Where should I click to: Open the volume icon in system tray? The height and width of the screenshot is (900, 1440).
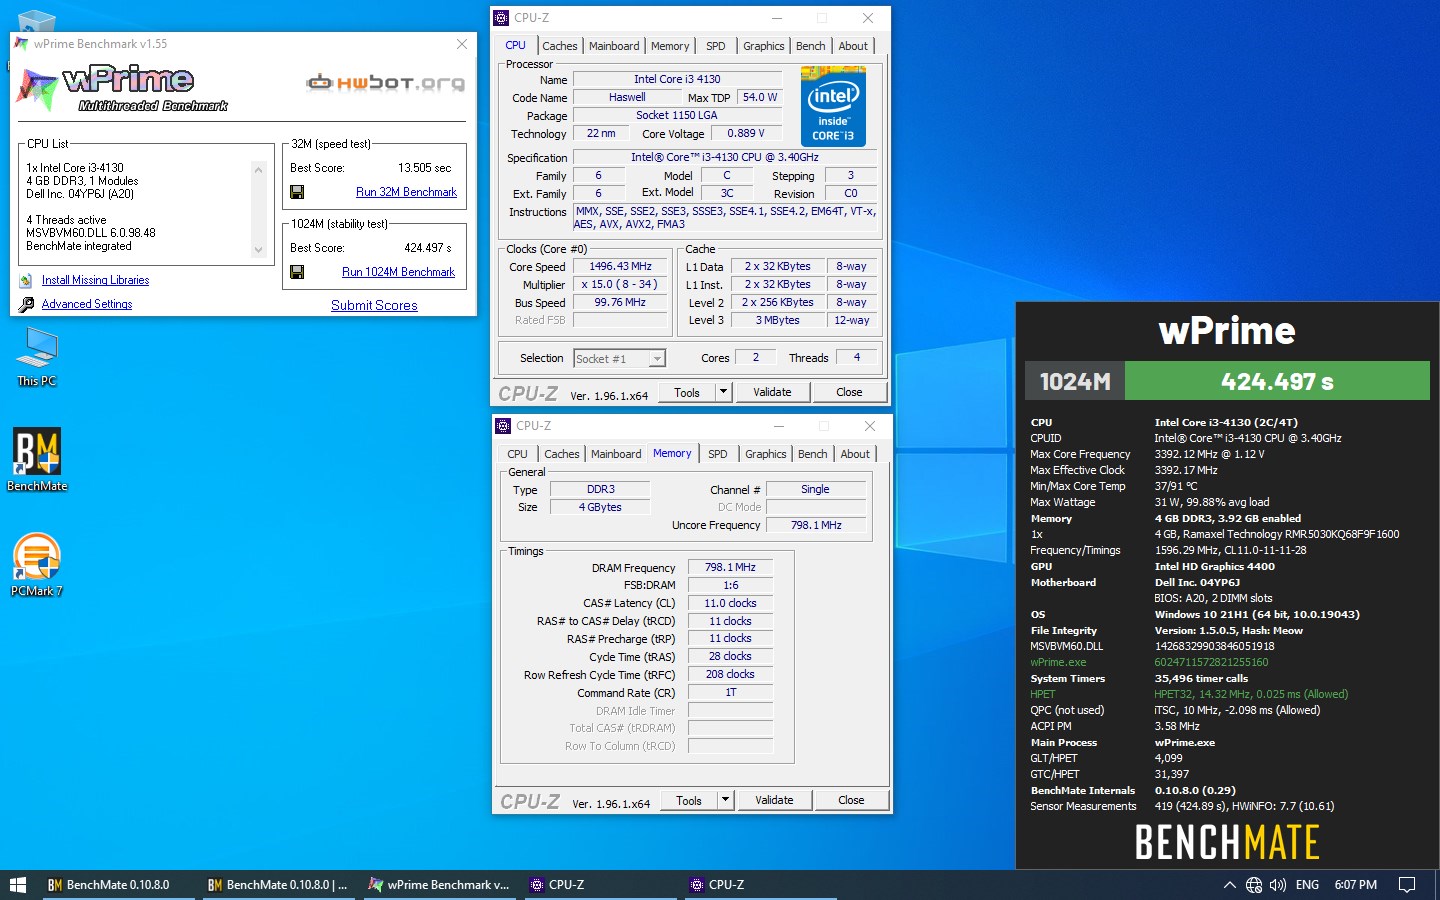click(1278, 885)
